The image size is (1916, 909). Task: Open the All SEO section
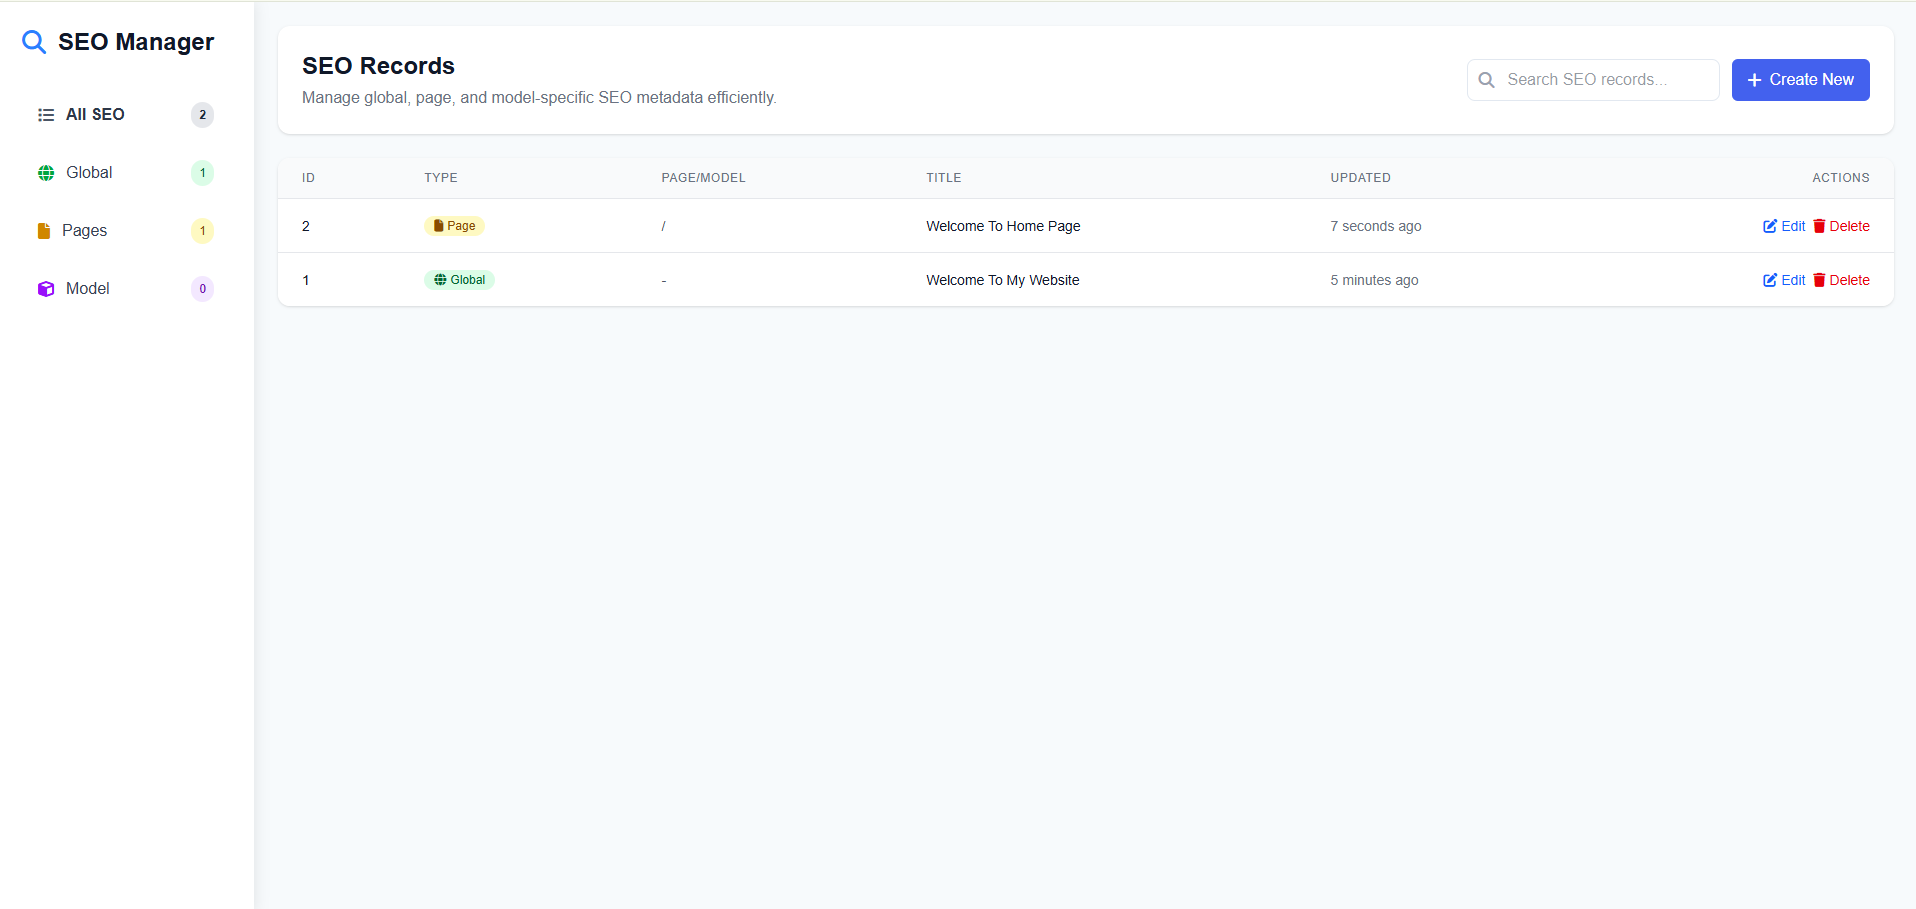click(94, 114)
